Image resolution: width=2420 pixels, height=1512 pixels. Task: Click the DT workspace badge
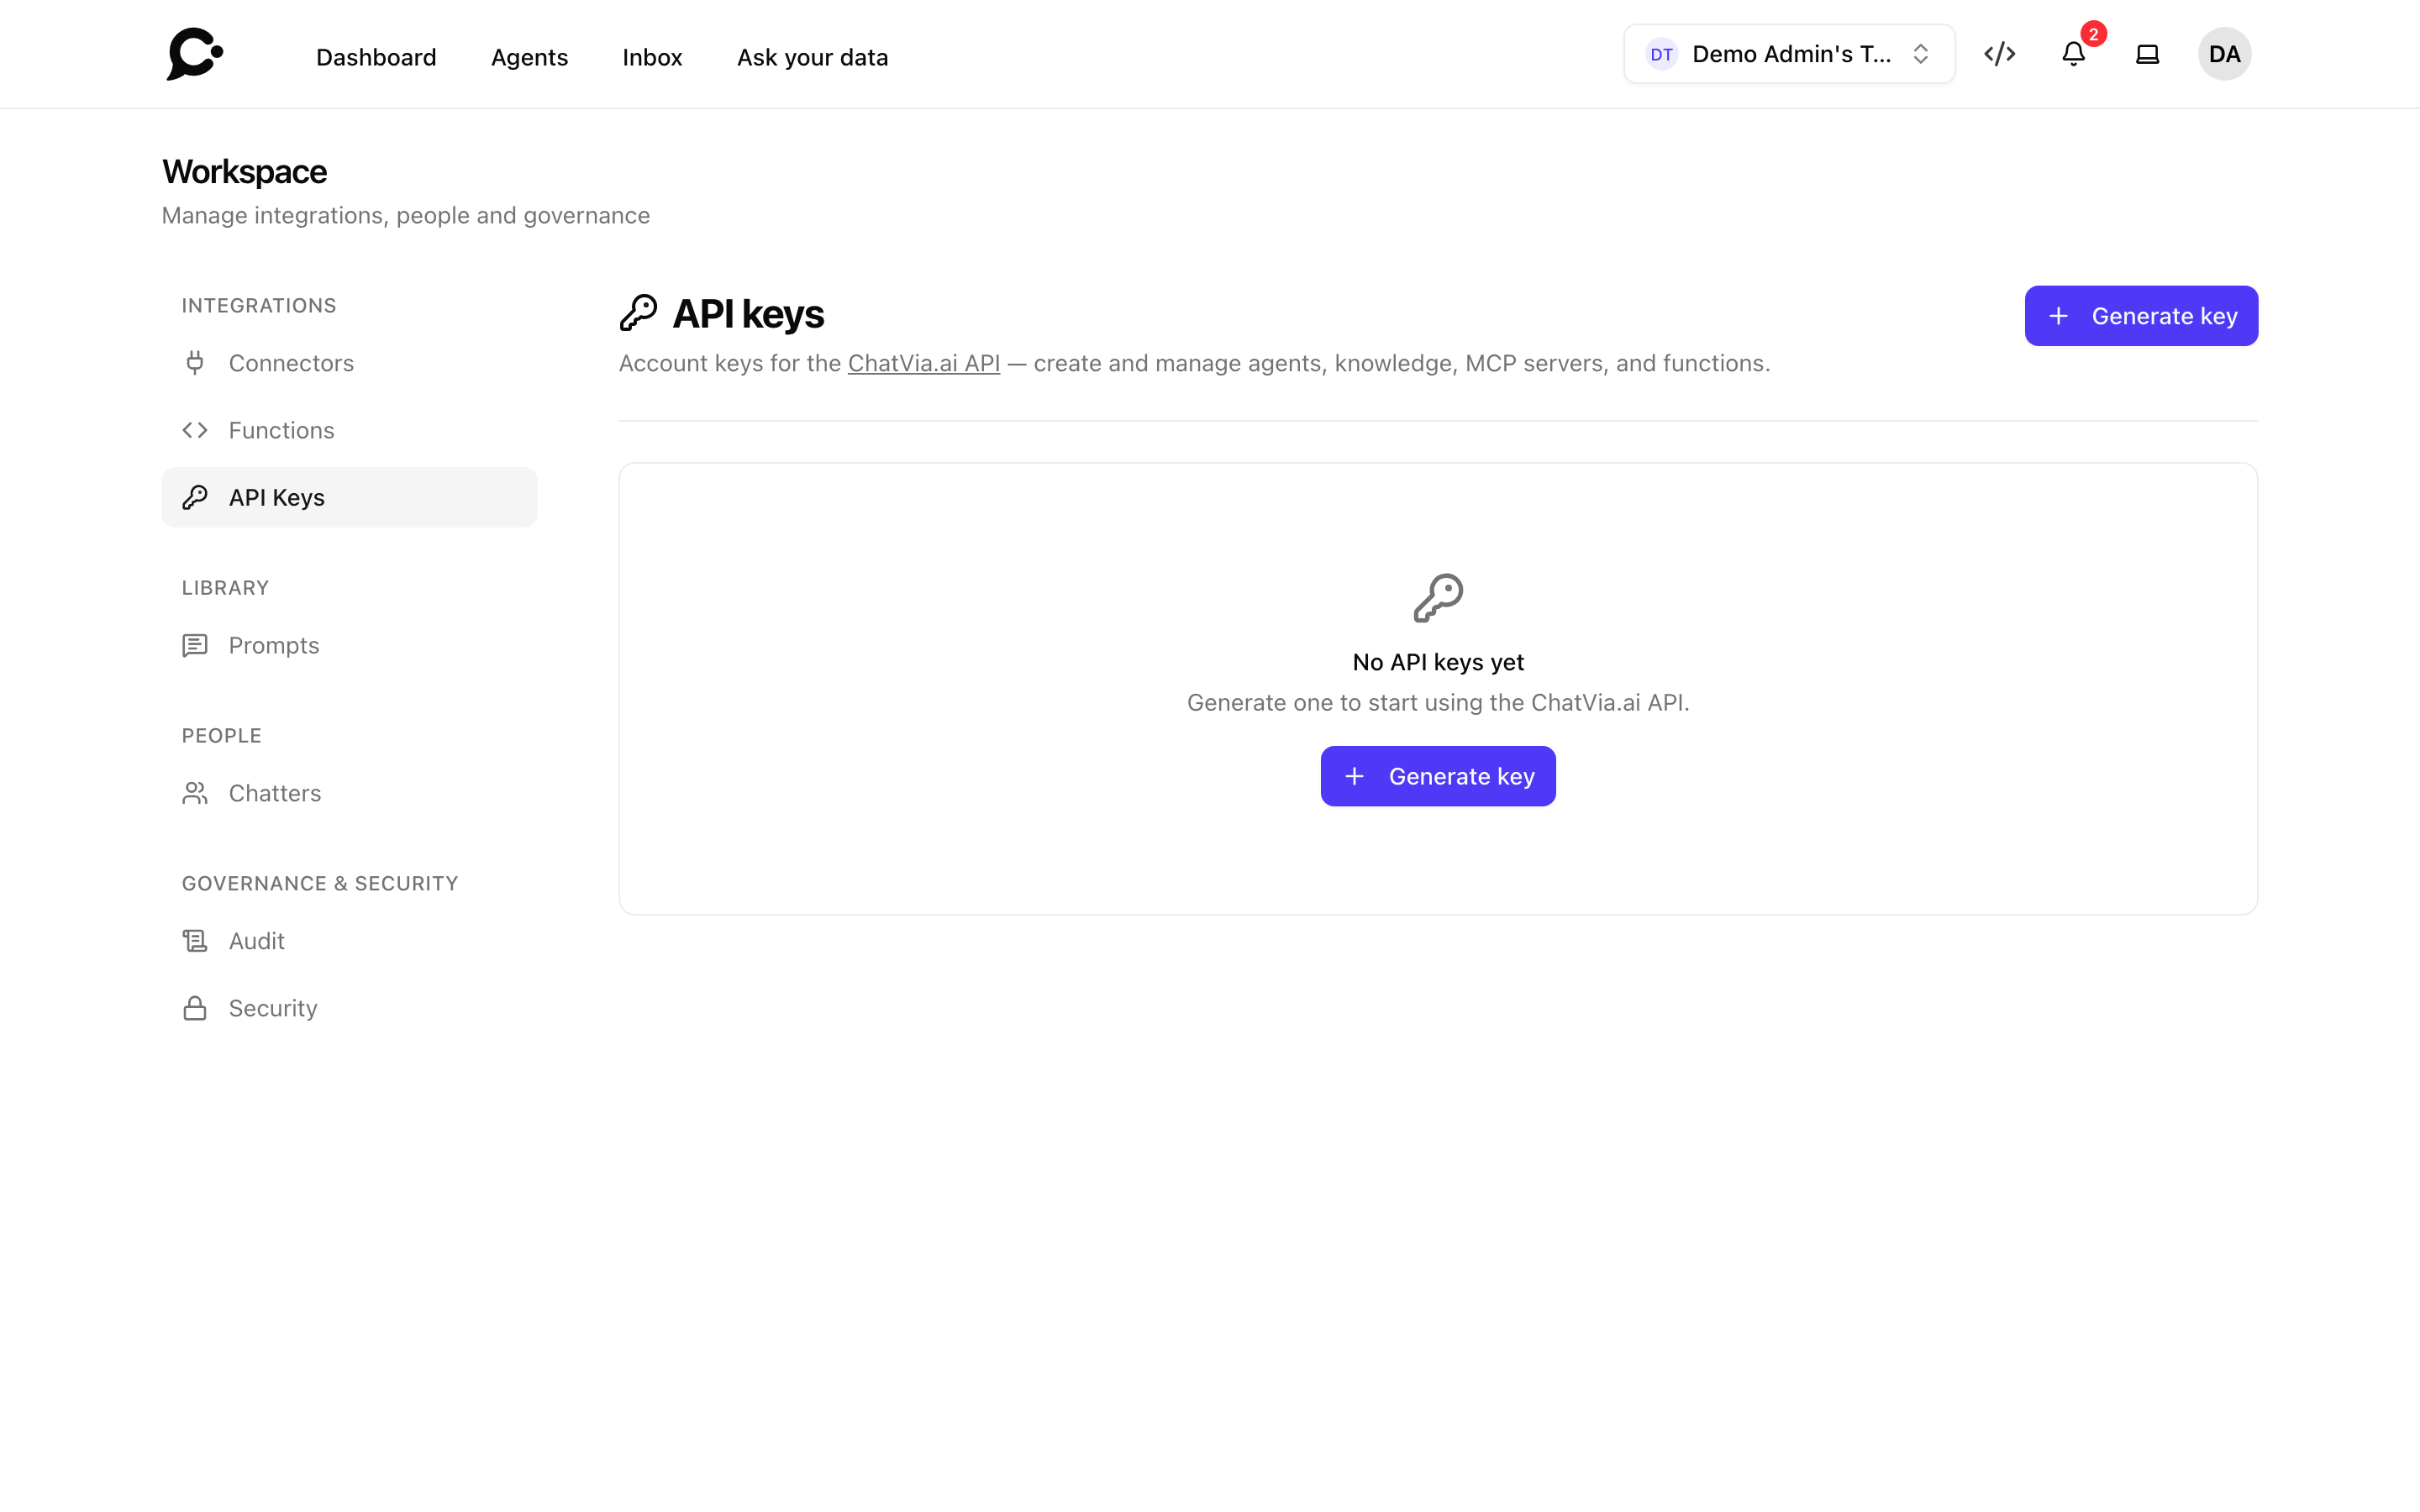coord(1661,54)
